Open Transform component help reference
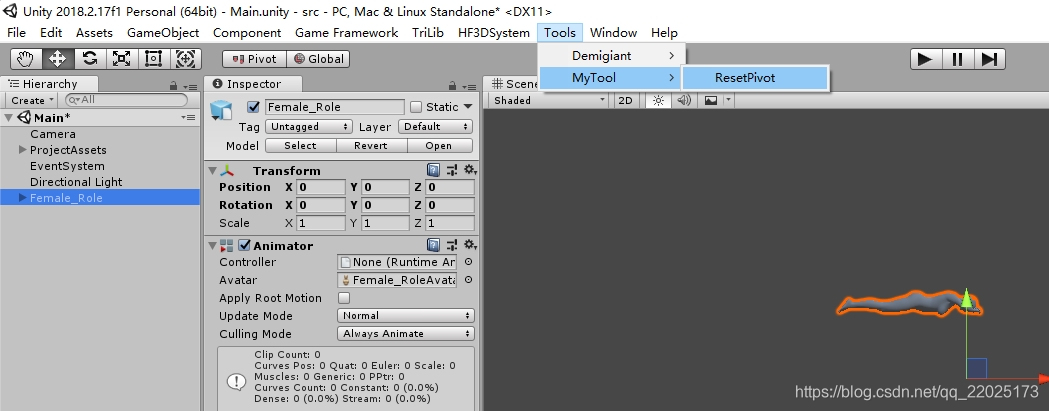 [x=434, y=170]
